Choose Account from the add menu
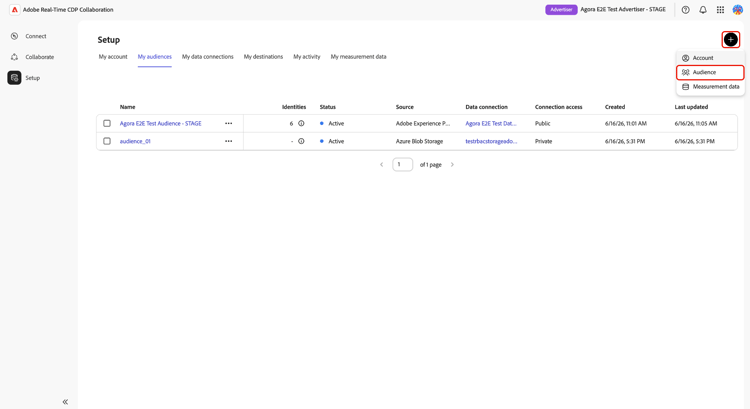750x409 pixels. [x=710, y=58]
